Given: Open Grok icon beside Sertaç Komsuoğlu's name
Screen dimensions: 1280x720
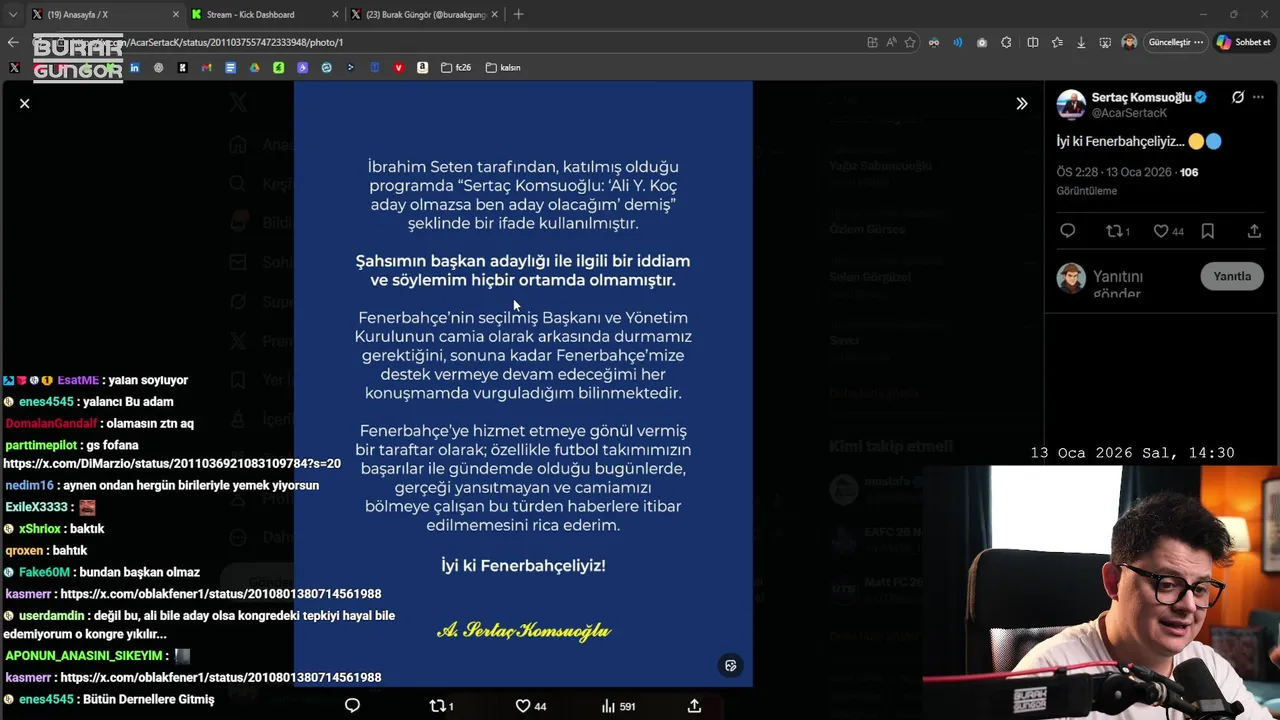Looking at the screenshot, I should pos(1238,97).
